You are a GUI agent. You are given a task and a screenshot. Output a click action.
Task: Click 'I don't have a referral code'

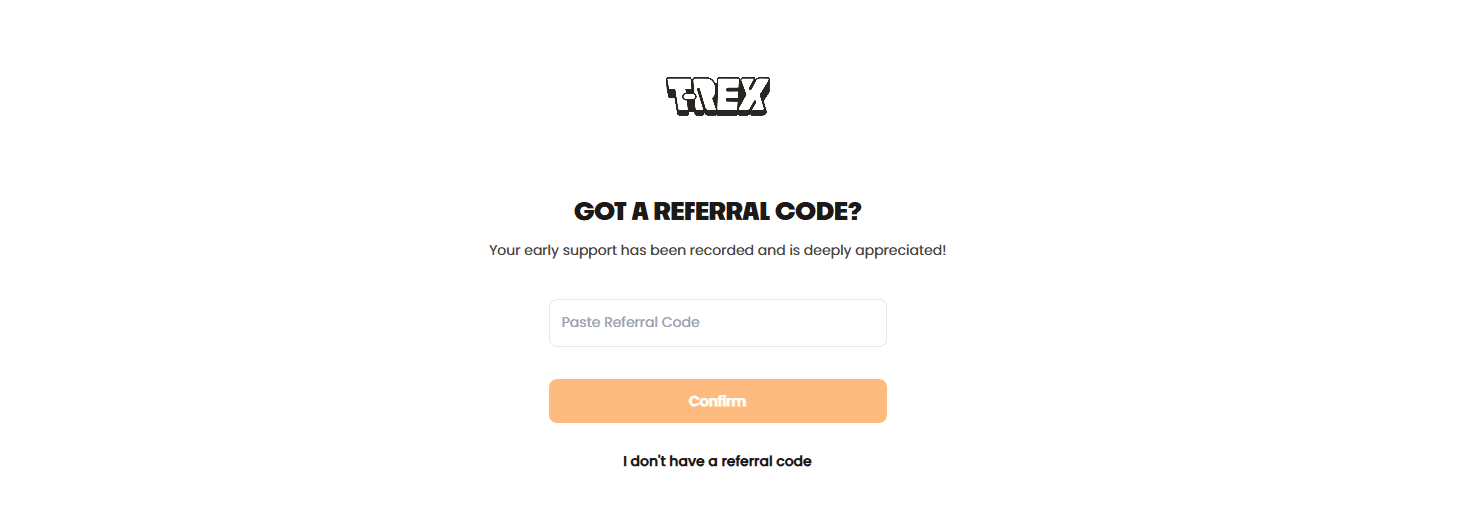coord(717,461)
